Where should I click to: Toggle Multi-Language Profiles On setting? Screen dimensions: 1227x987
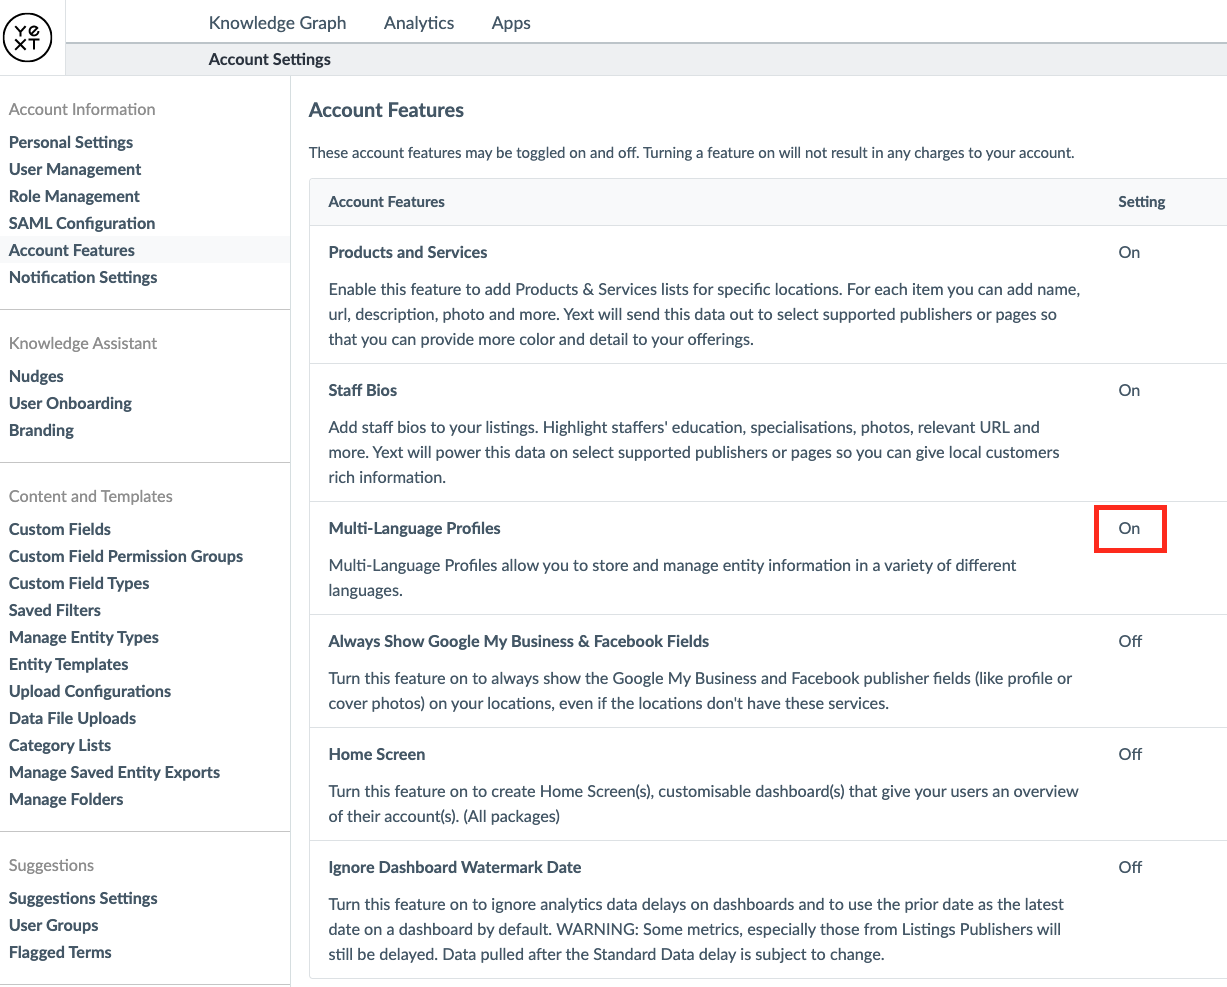click(1129, 528)
